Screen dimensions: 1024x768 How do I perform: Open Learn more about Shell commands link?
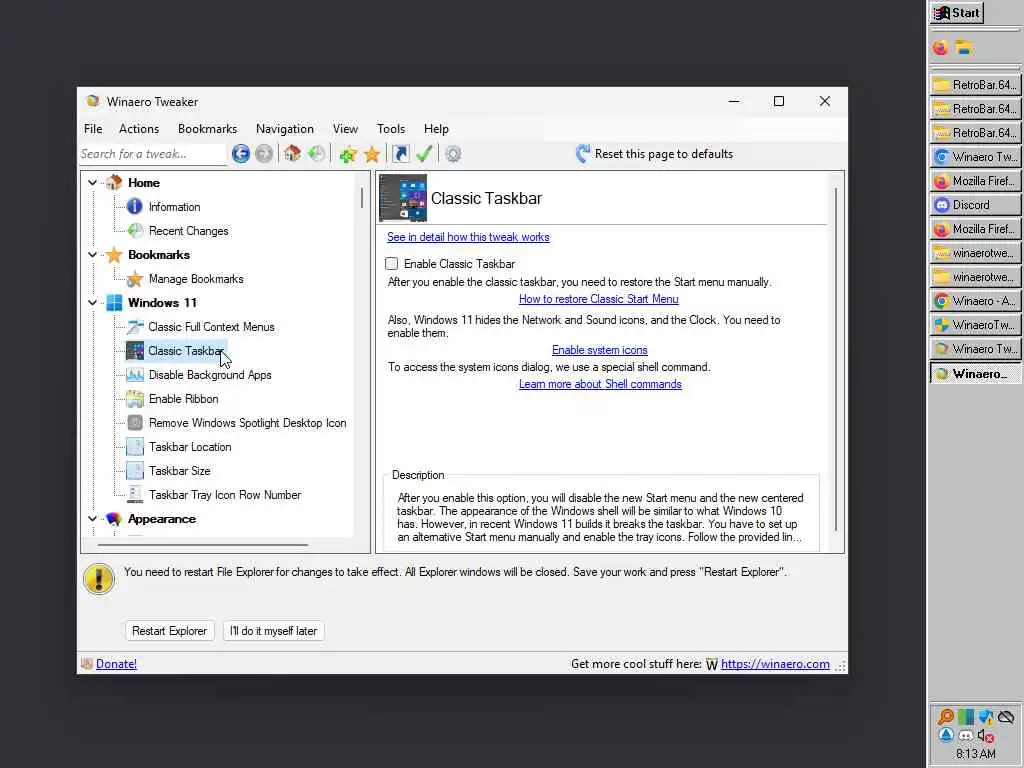(600, 384)
